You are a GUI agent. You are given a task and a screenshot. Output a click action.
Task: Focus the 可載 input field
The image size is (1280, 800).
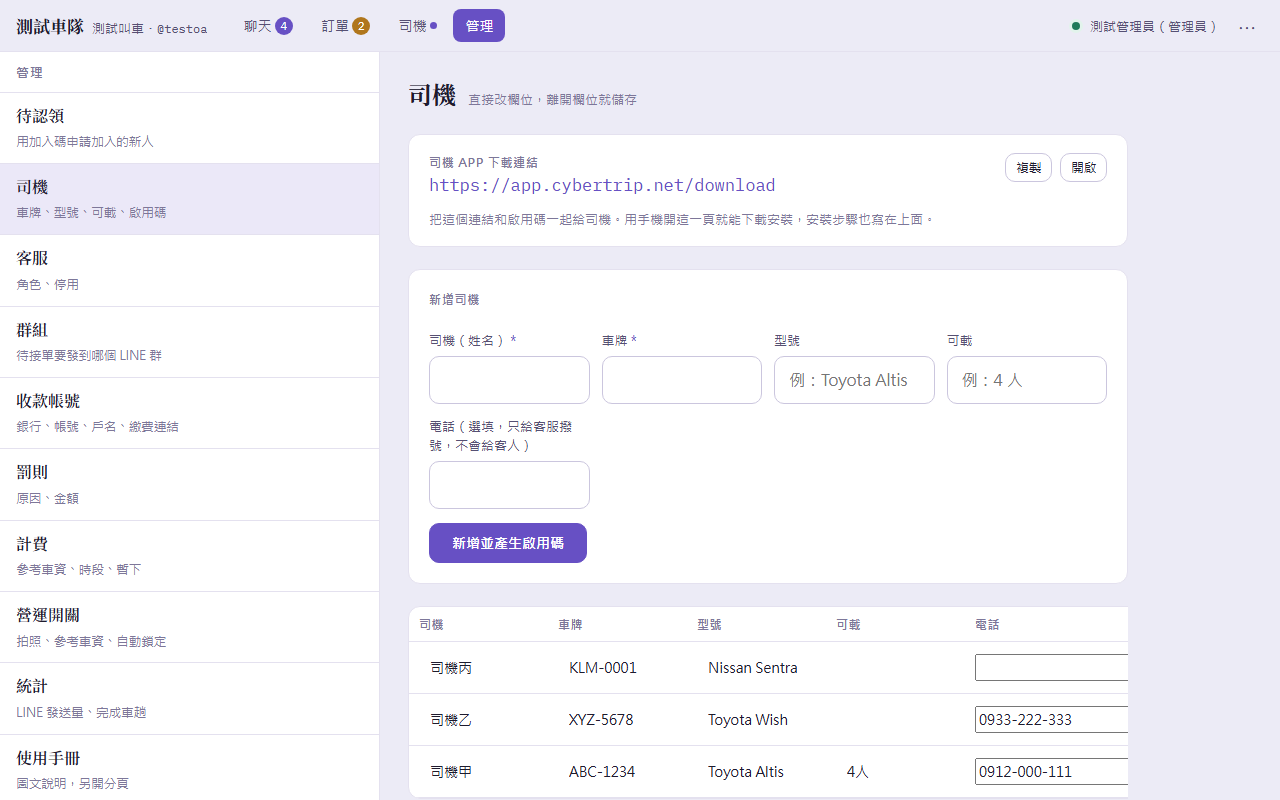pyautogui.click(x=1027, y=380)
